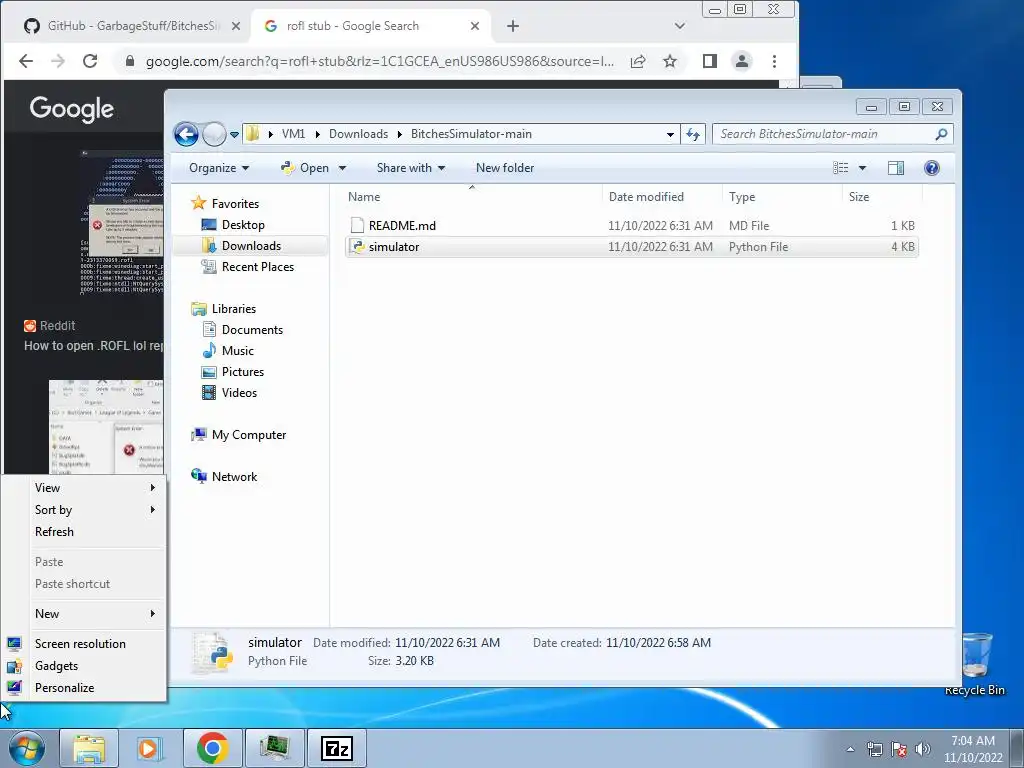
Task: Click the search magnifier in Explorer
Action: click(x=941, y=134)
